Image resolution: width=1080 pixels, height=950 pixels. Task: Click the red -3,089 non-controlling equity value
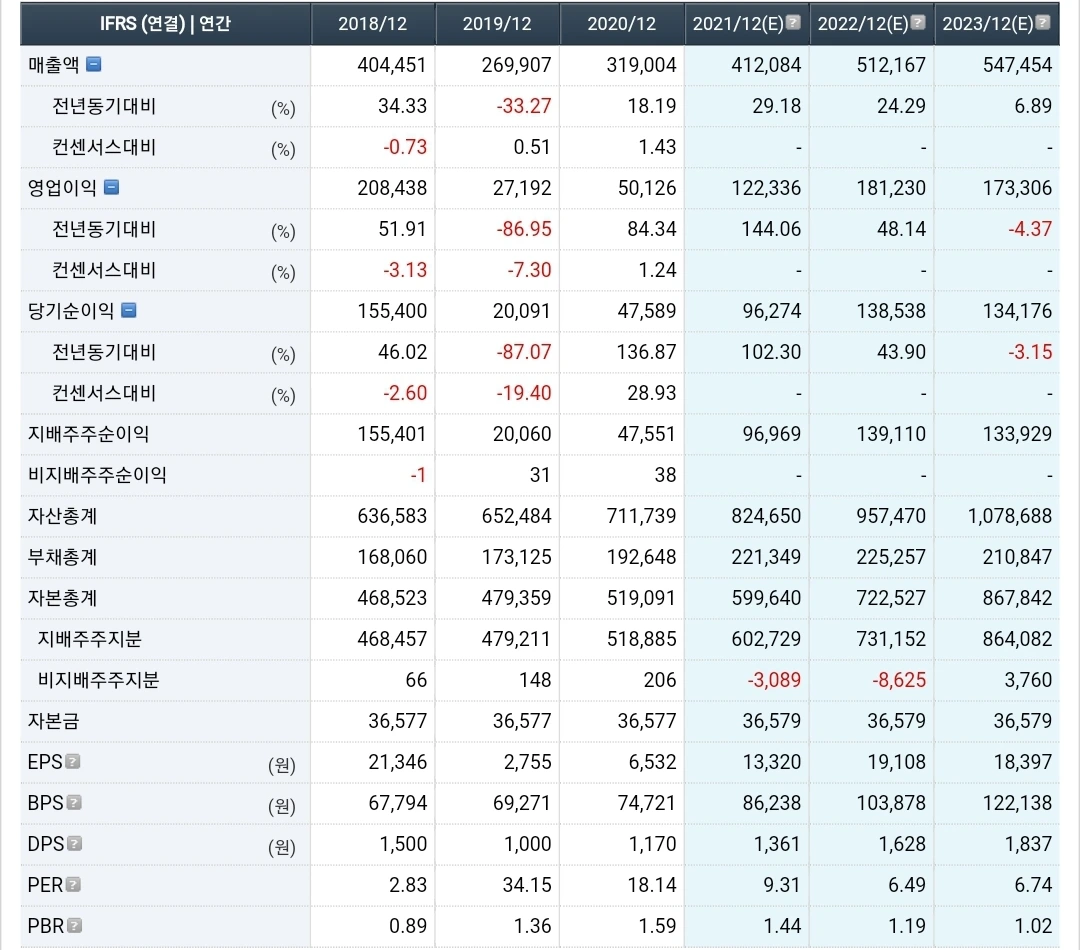774,680
